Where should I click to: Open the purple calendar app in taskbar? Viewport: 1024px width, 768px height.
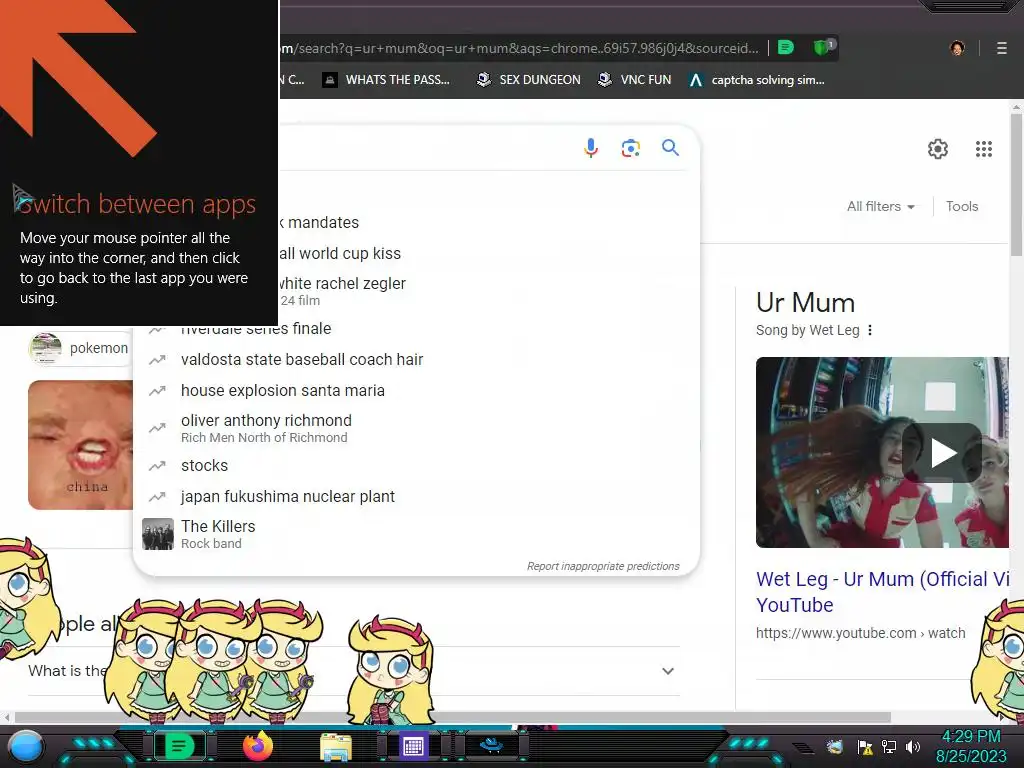[x=413, y=746]
